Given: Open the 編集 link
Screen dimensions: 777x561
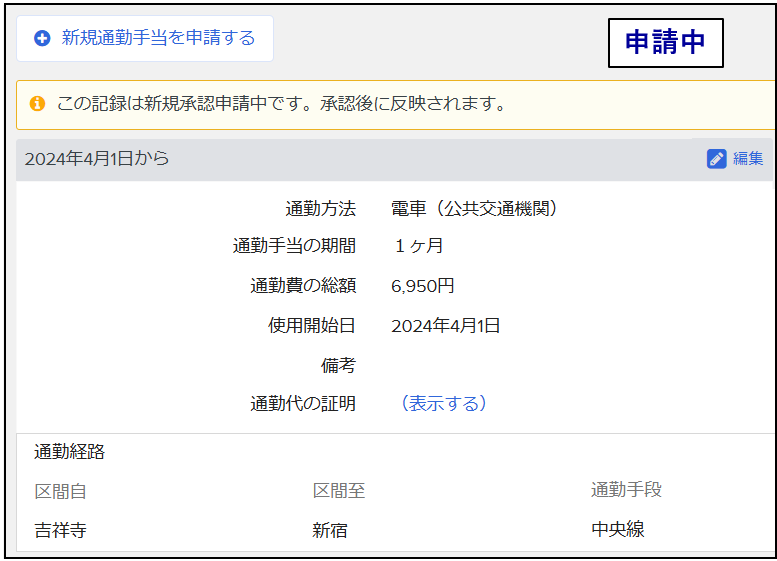Looking at the screenshot, I should click(748, 159).
